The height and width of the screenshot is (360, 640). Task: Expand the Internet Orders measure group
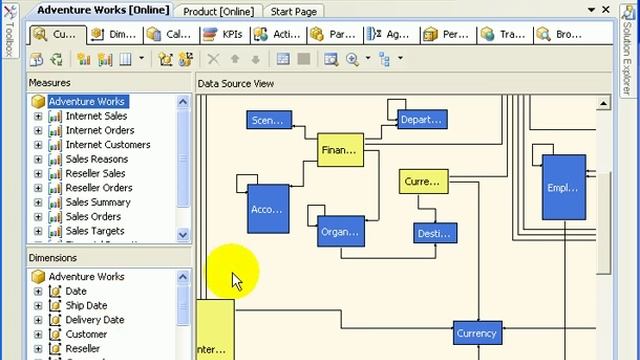[38, 131]
